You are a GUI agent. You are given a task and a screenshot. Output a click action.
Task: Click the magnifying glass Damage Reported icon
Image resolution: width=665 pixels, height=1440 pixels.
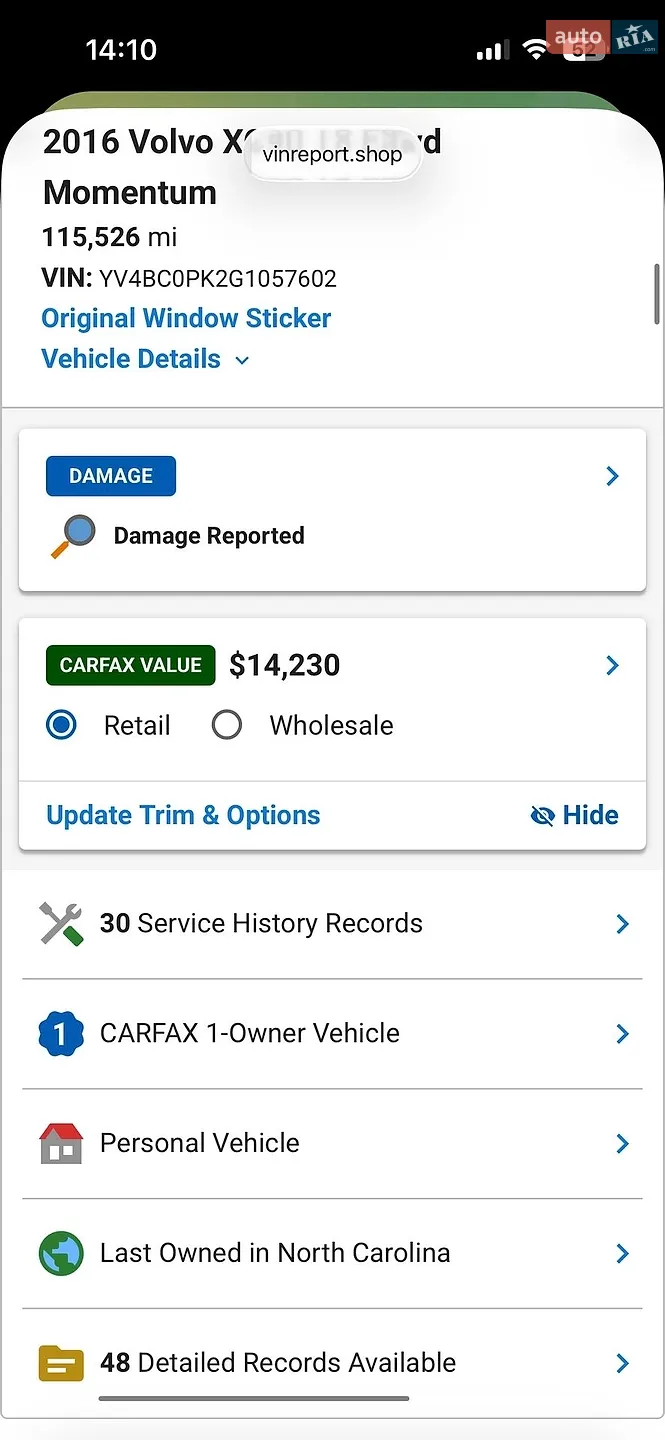click(74, 536)
